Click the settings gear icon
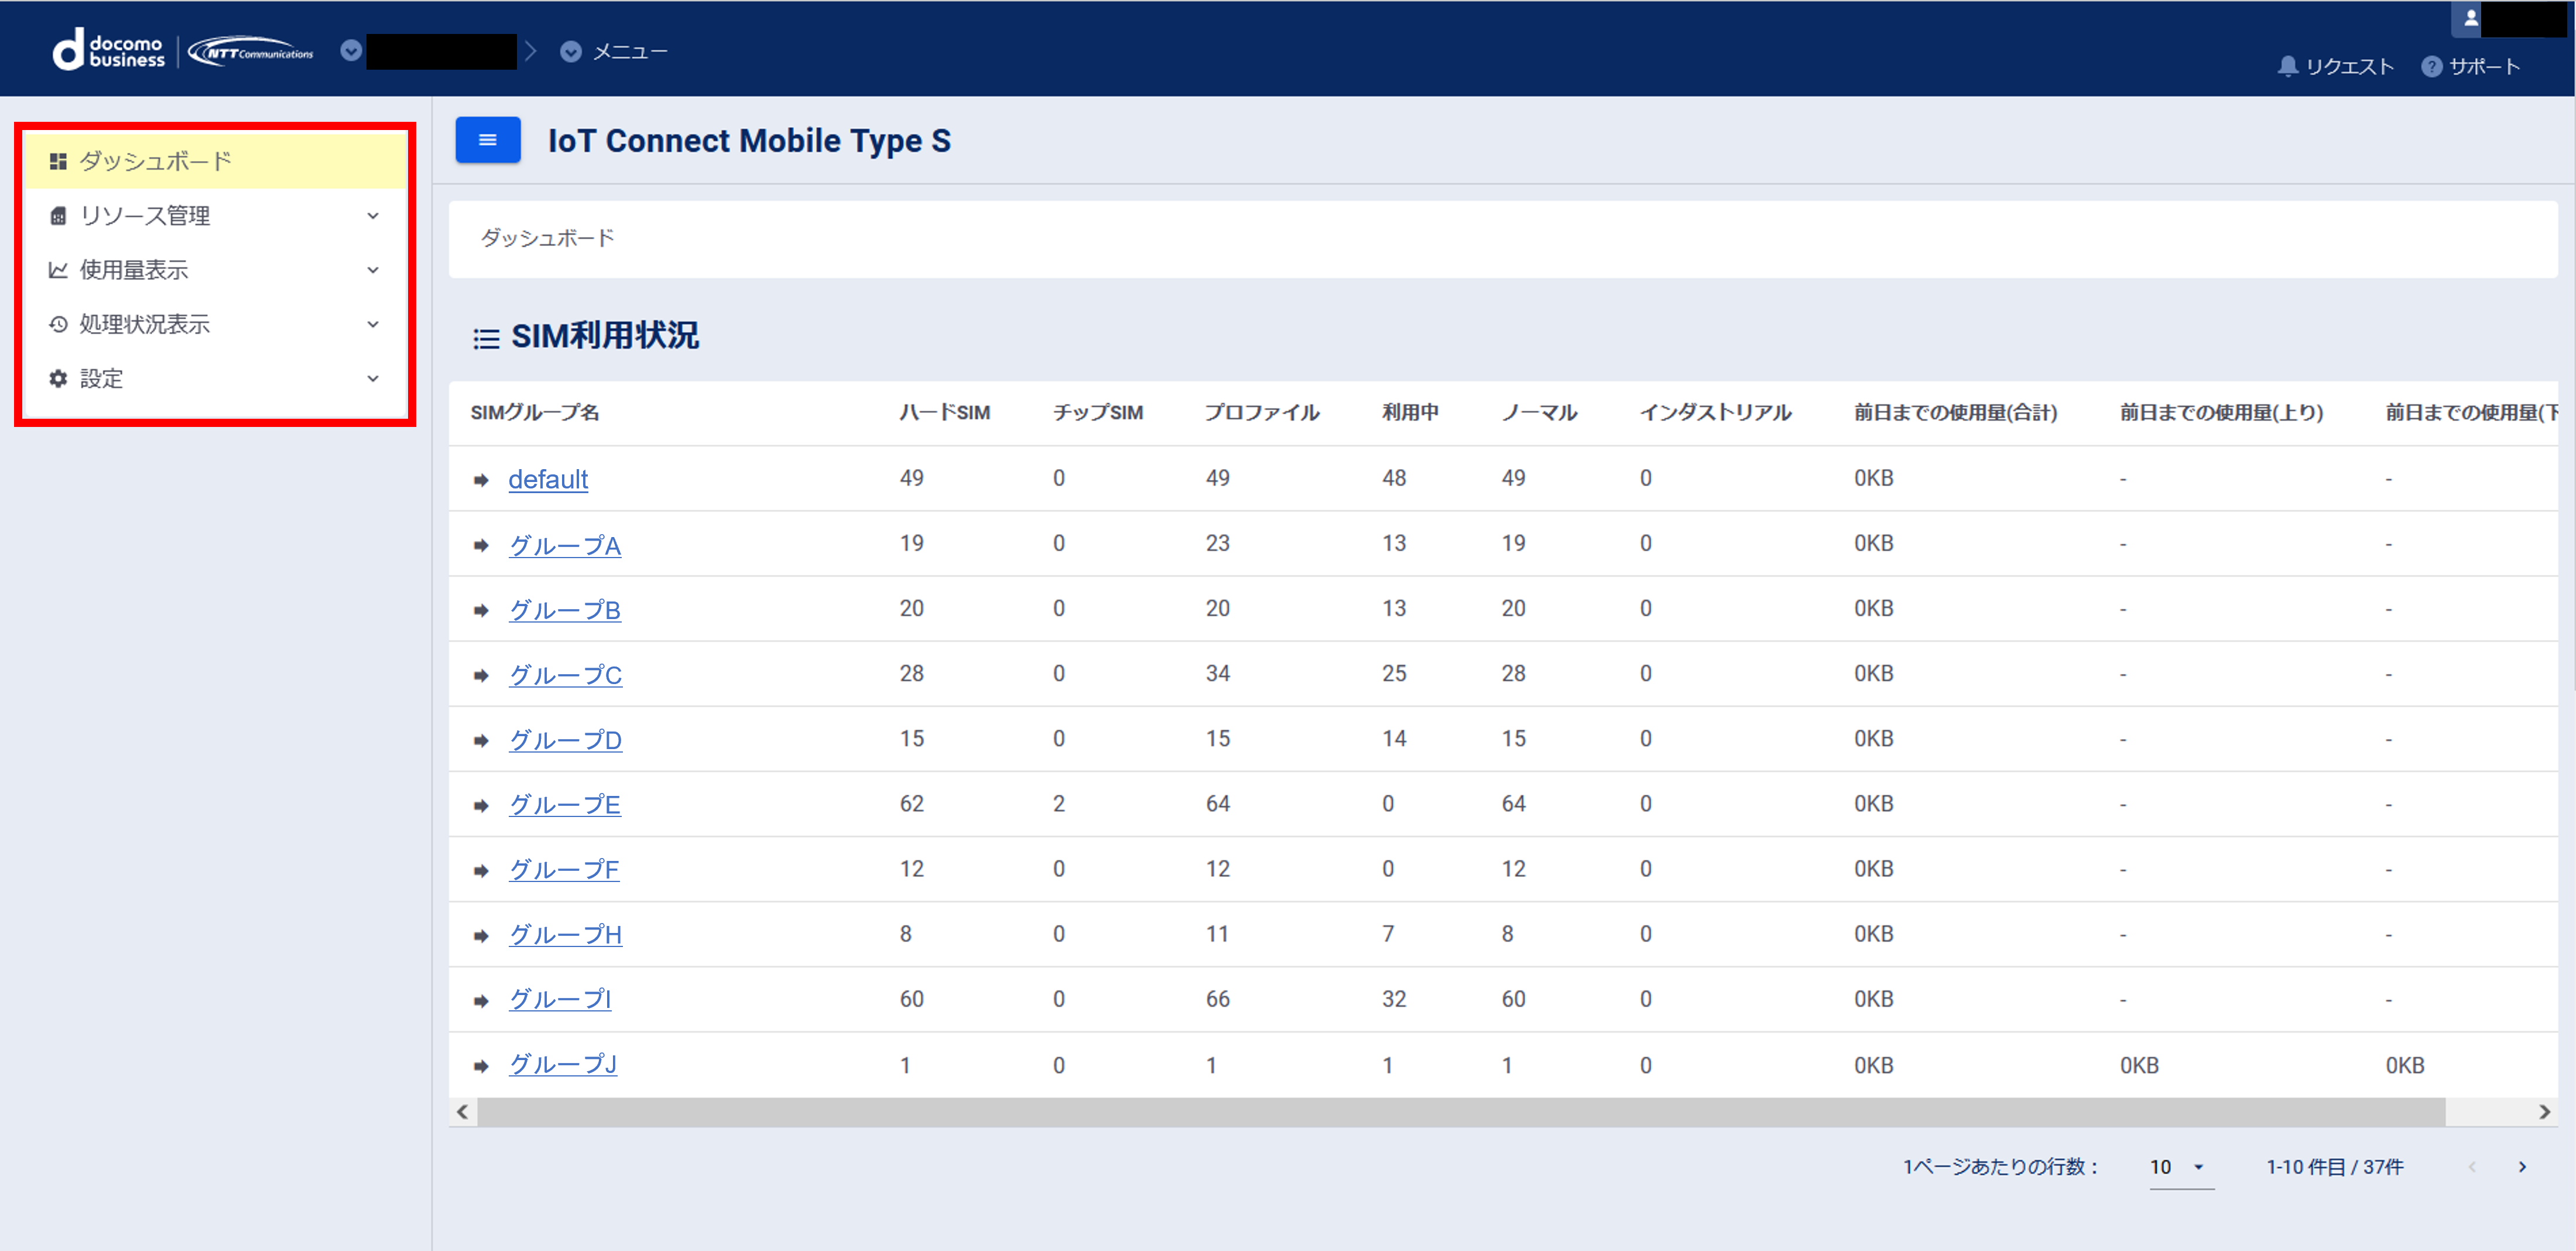2576x1251 pixels. tap(58, 379)
